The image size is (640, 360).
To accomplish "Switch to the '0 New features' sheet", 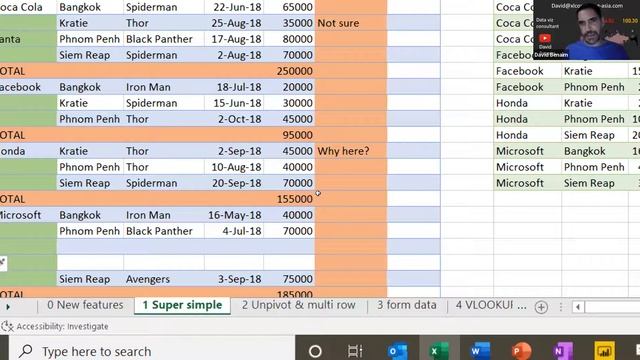I will (85, 305).
